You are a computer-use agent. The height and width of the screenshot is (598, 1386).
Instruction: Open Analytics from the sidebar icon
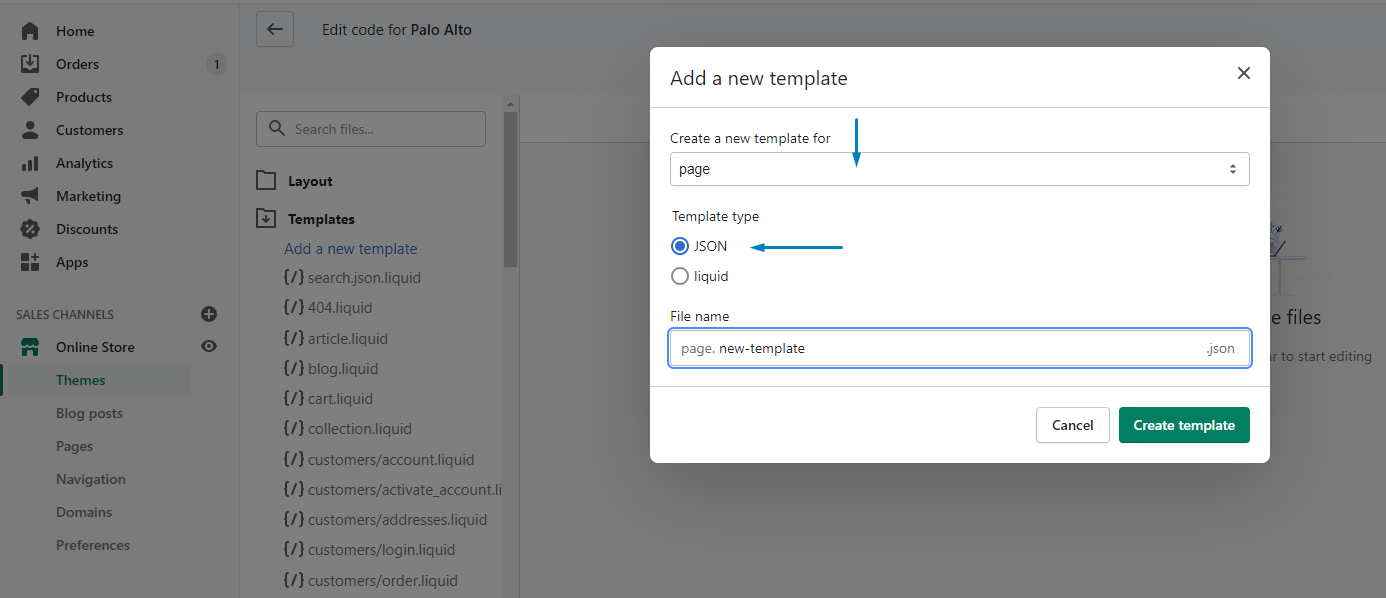point(29,162)
